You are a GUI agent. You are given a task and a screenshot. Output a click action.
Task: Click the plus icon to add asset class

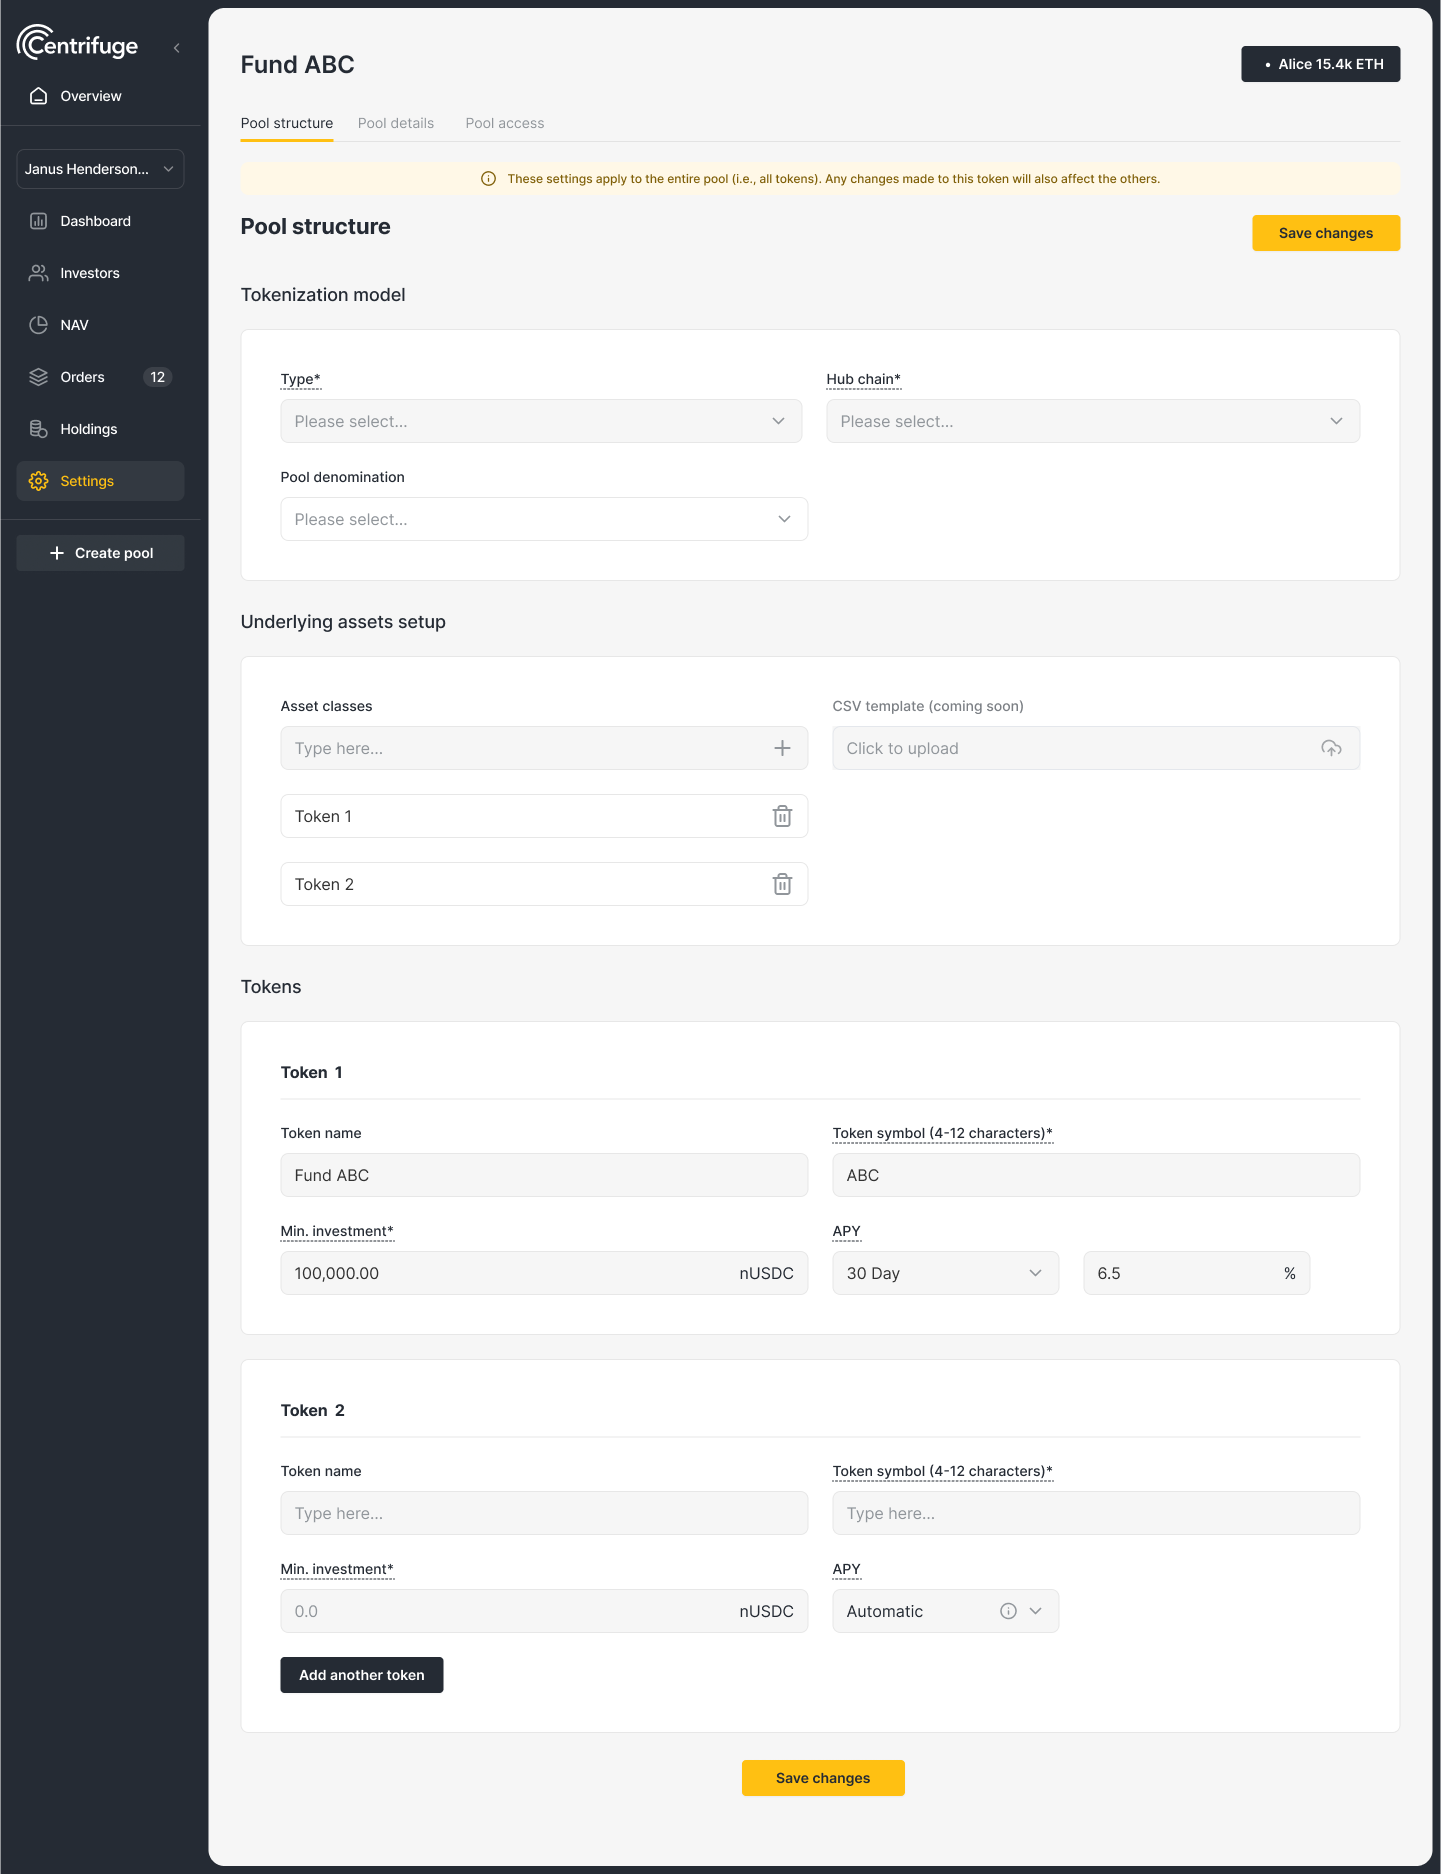pos(782,748)
